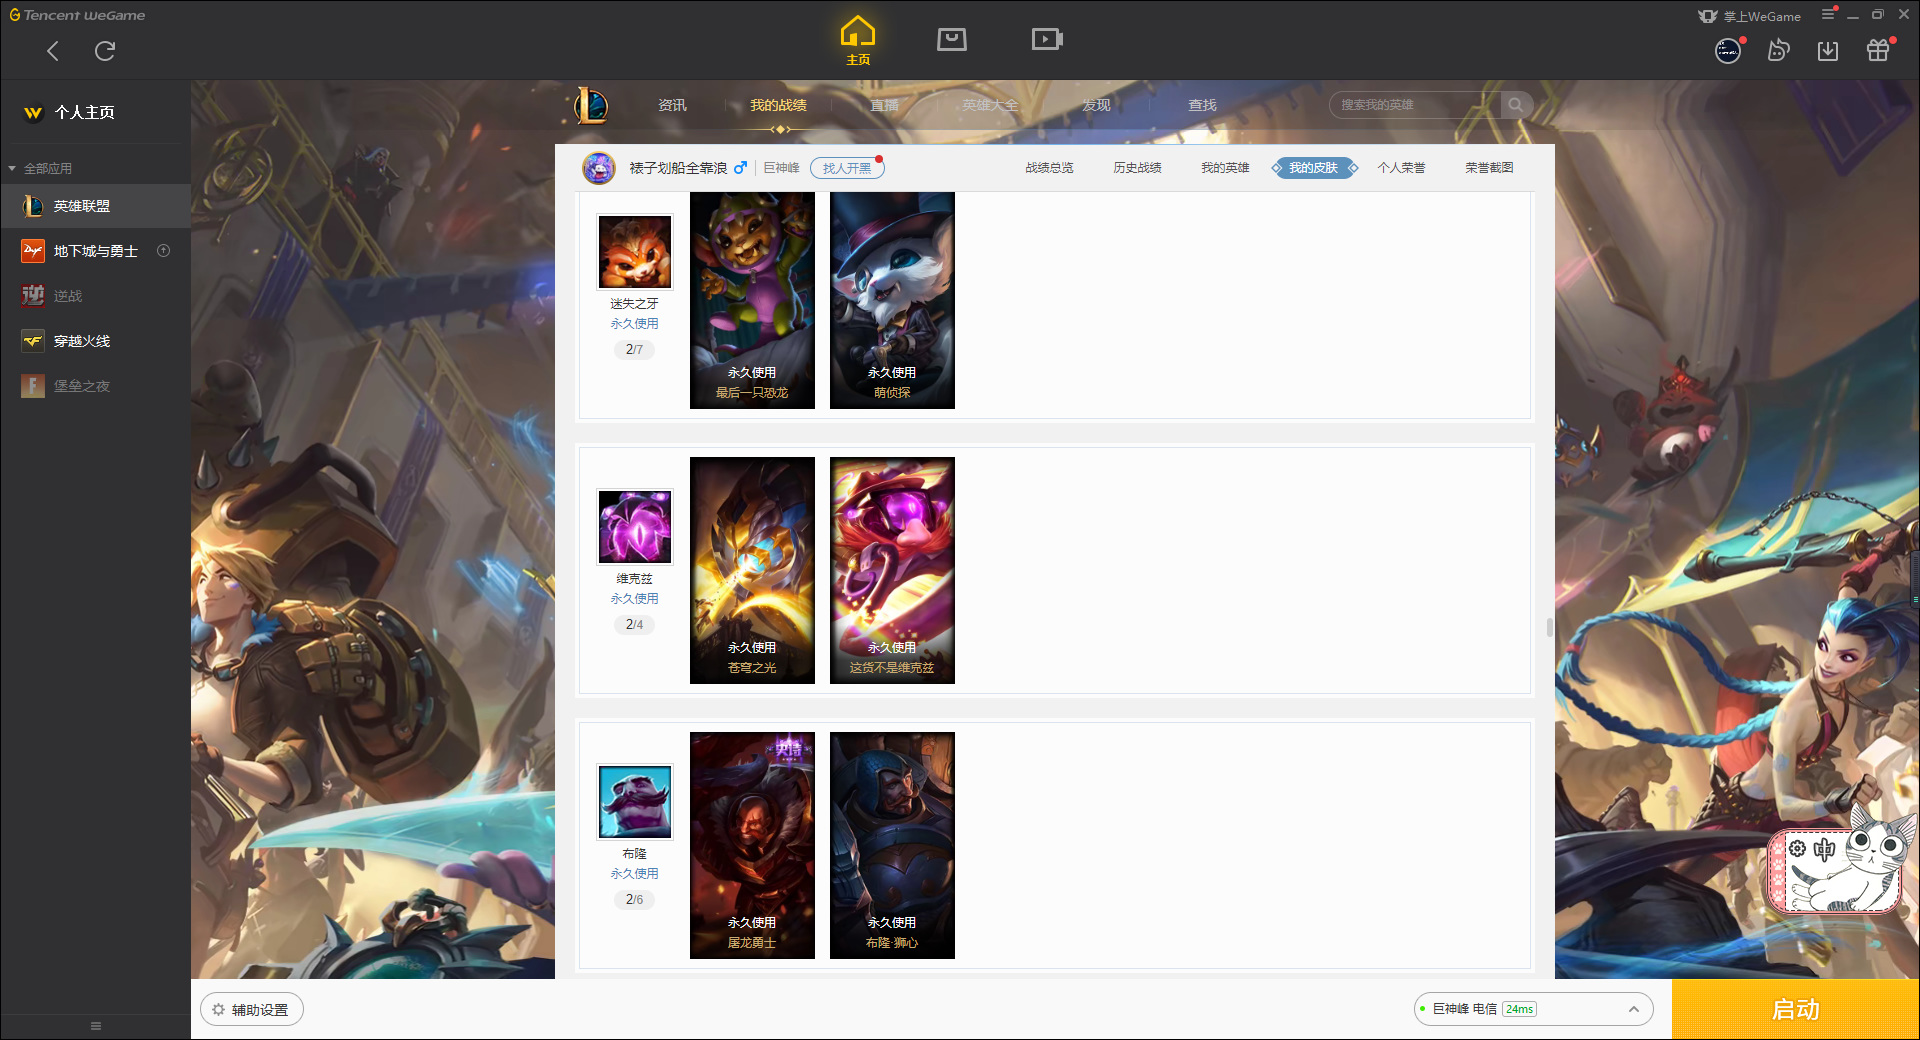Open the video icon in top bar
Image resolution: width=1920 pixels, height=1040 pixels.
click(1047, 39)
